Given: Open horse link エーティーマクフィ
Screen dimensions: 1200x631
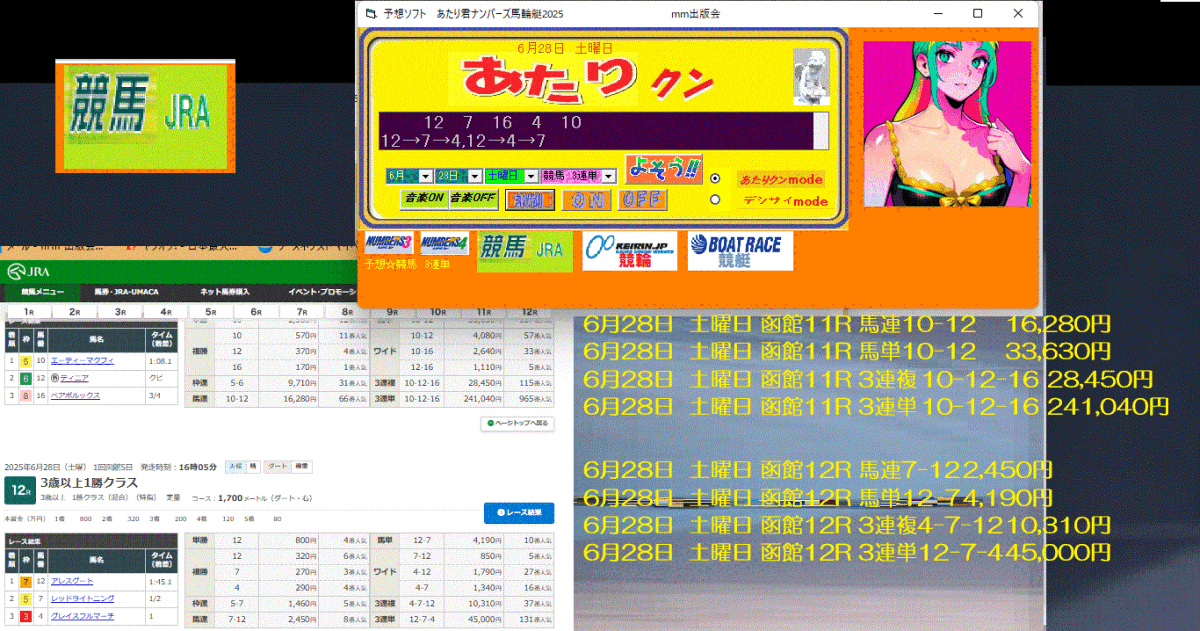Looking at the screenshot, I should tap(82, 360).
